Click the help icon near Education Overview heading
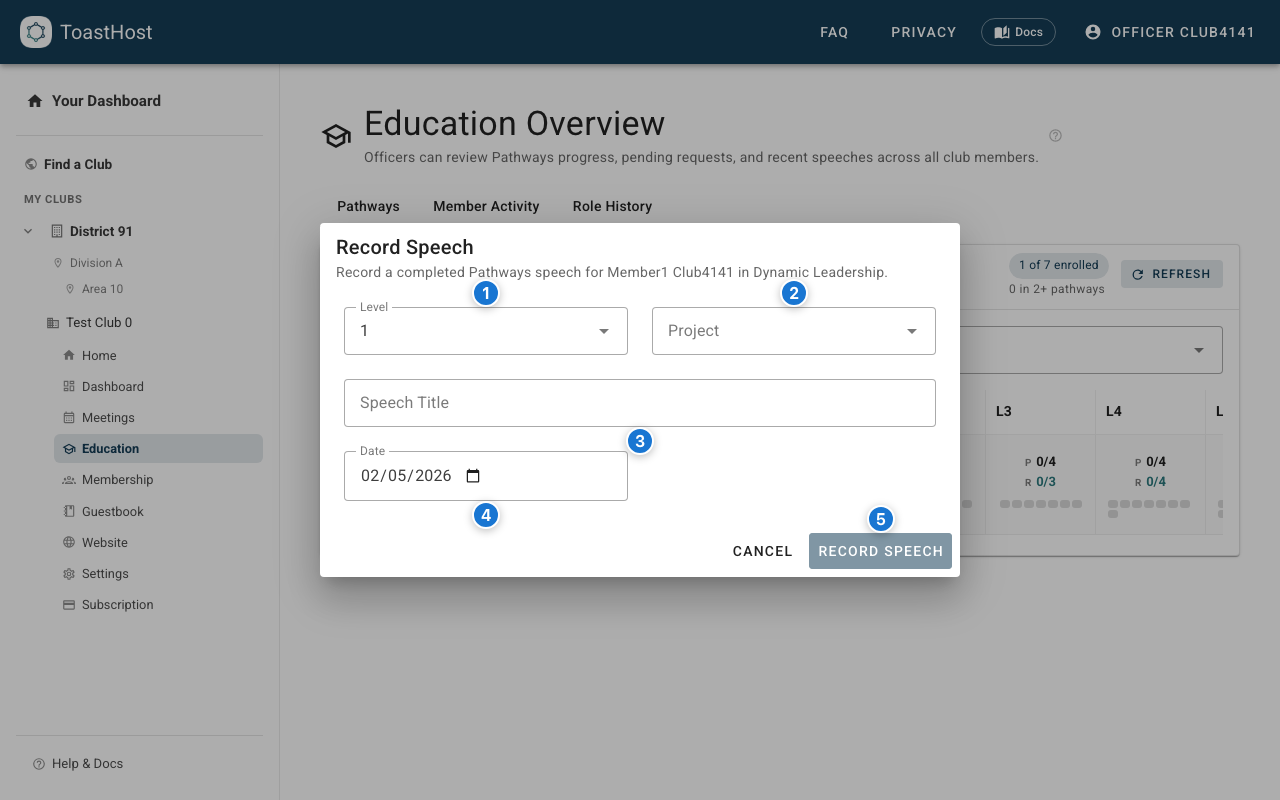 click(x=1055, y=136)
